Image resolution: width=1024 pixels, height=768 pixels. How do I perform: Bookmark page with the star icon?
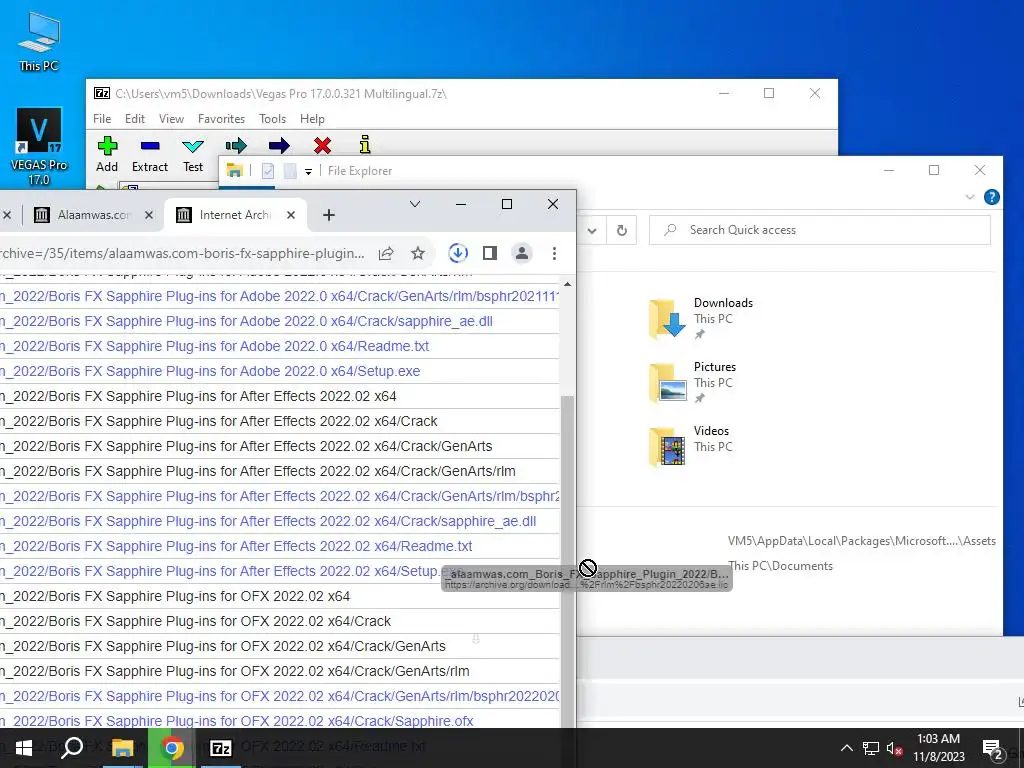pos(418,253)
